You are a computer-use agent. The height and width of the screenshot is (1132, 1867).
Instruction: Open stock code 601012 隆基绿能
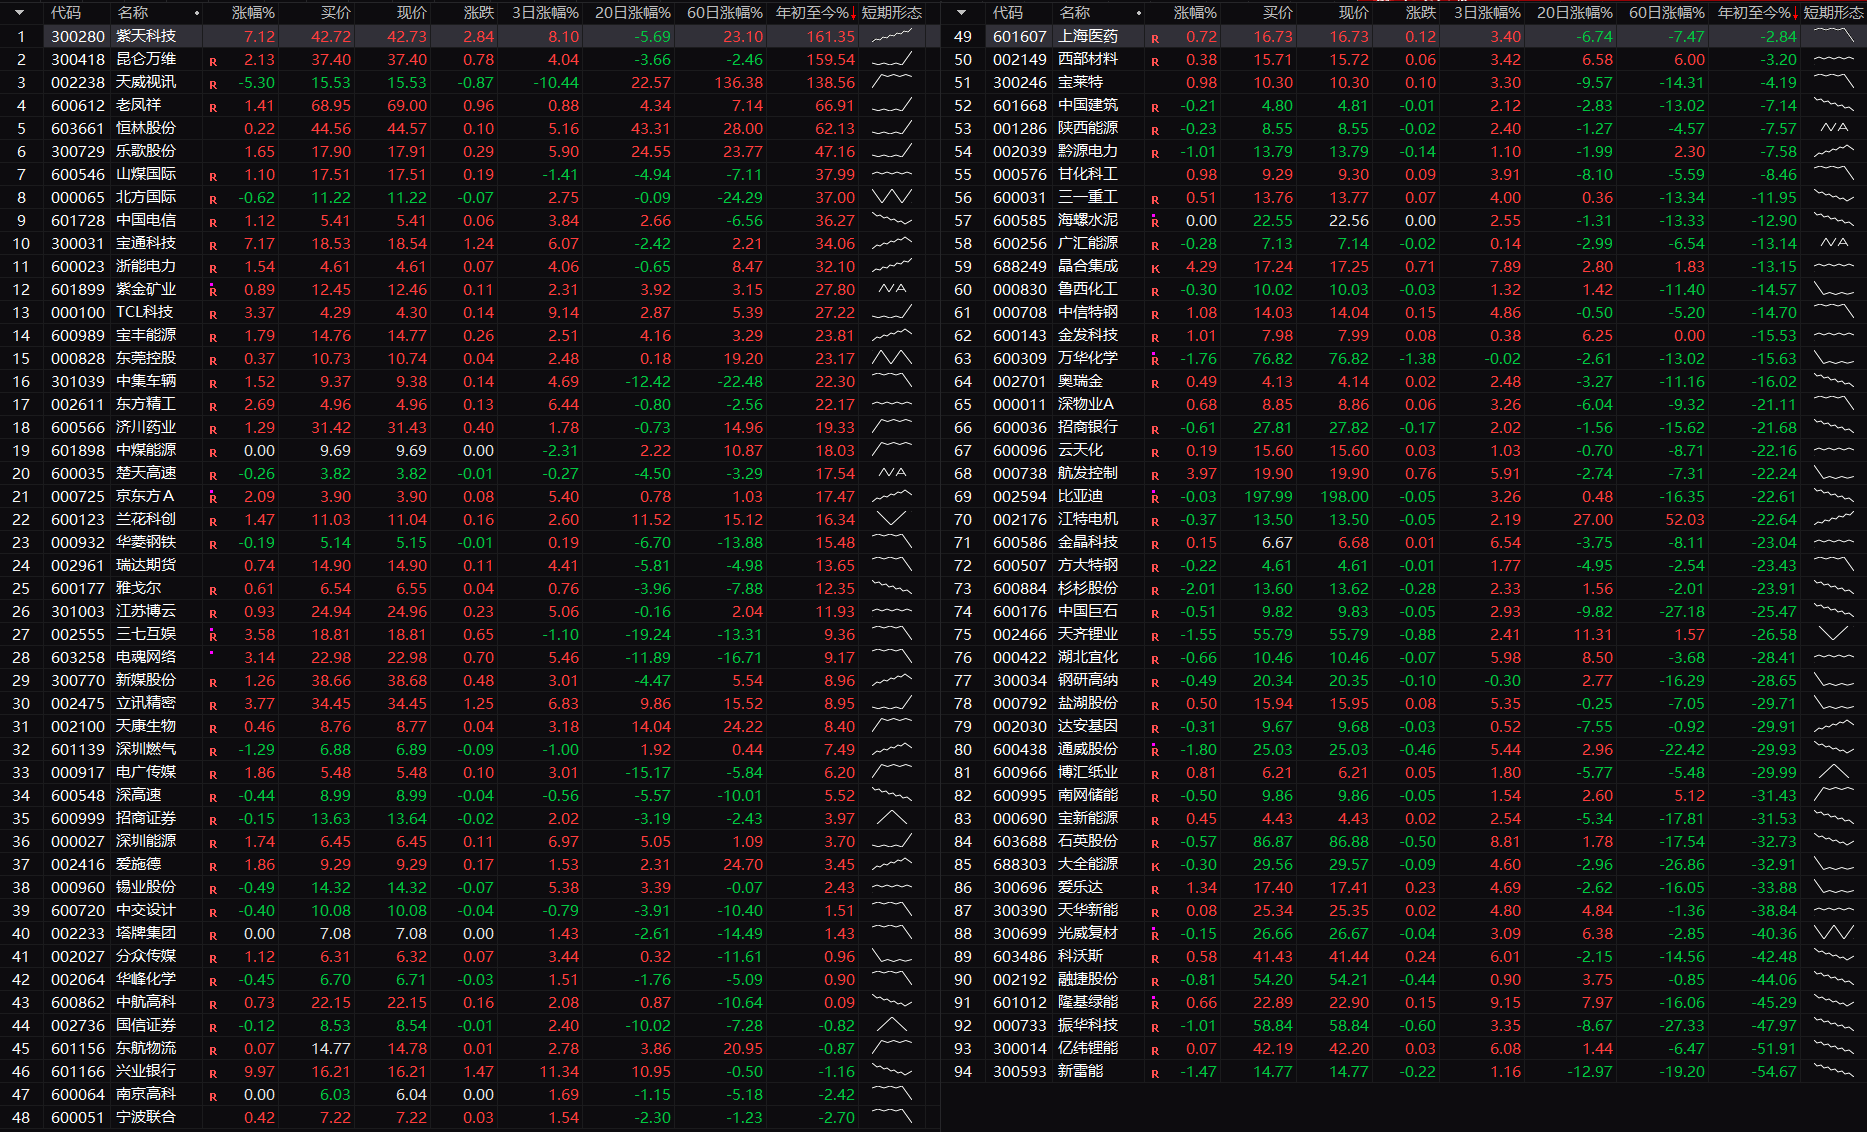(x=1019, y=1002)
